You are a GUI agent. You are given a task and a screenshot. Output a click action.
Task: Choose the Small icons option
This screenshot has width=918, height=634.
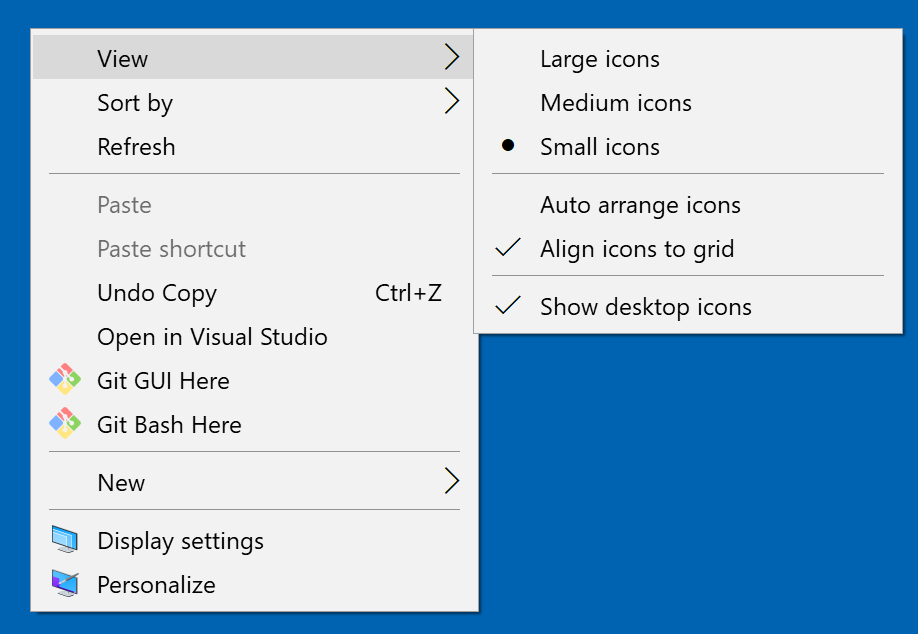coord(688,146)
